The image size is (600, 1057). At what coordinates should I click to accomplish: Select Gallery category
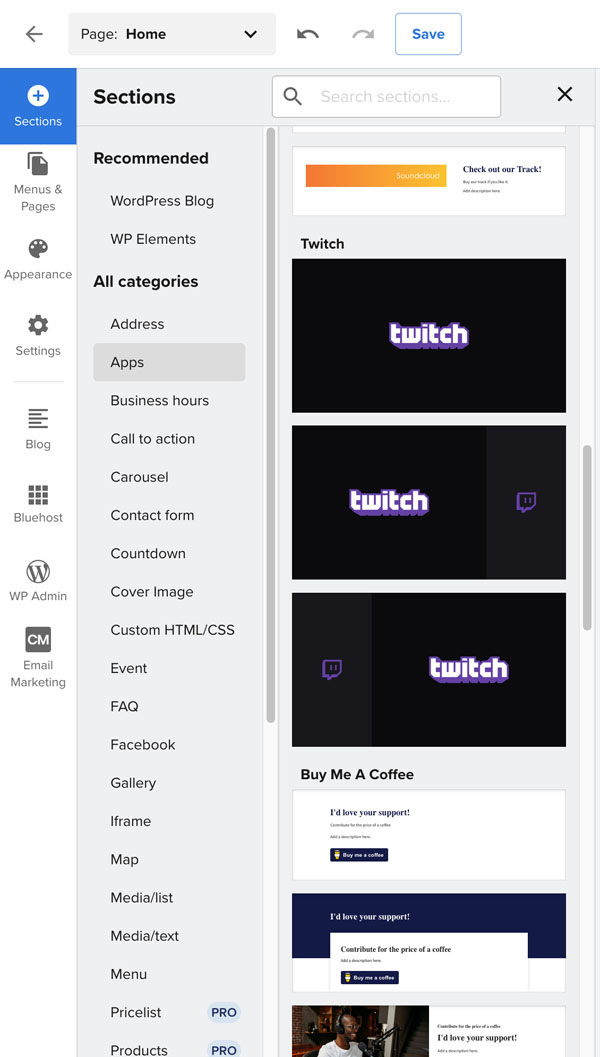click(x=133, y=783)
